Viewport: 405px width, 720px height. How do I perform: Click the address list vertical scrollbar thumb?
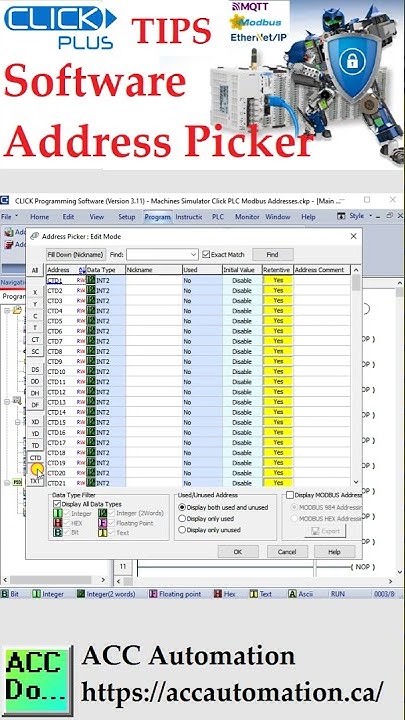(356, 283)
